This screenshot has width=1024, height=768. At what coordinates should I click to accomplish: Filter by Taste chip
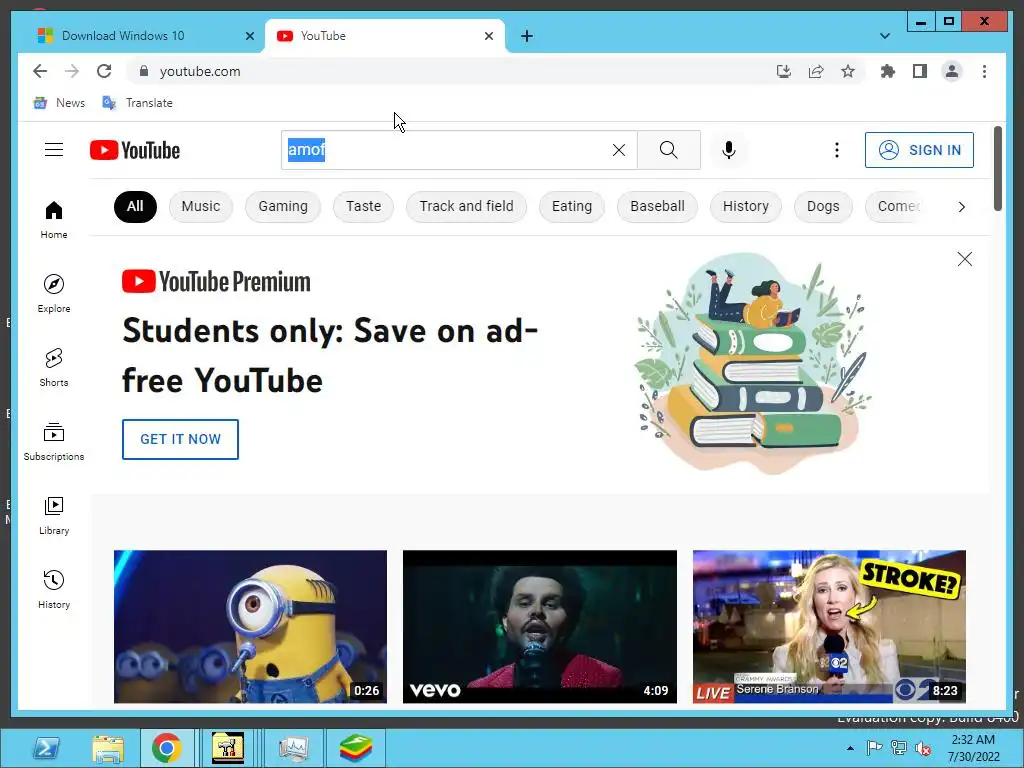(363, 206)
